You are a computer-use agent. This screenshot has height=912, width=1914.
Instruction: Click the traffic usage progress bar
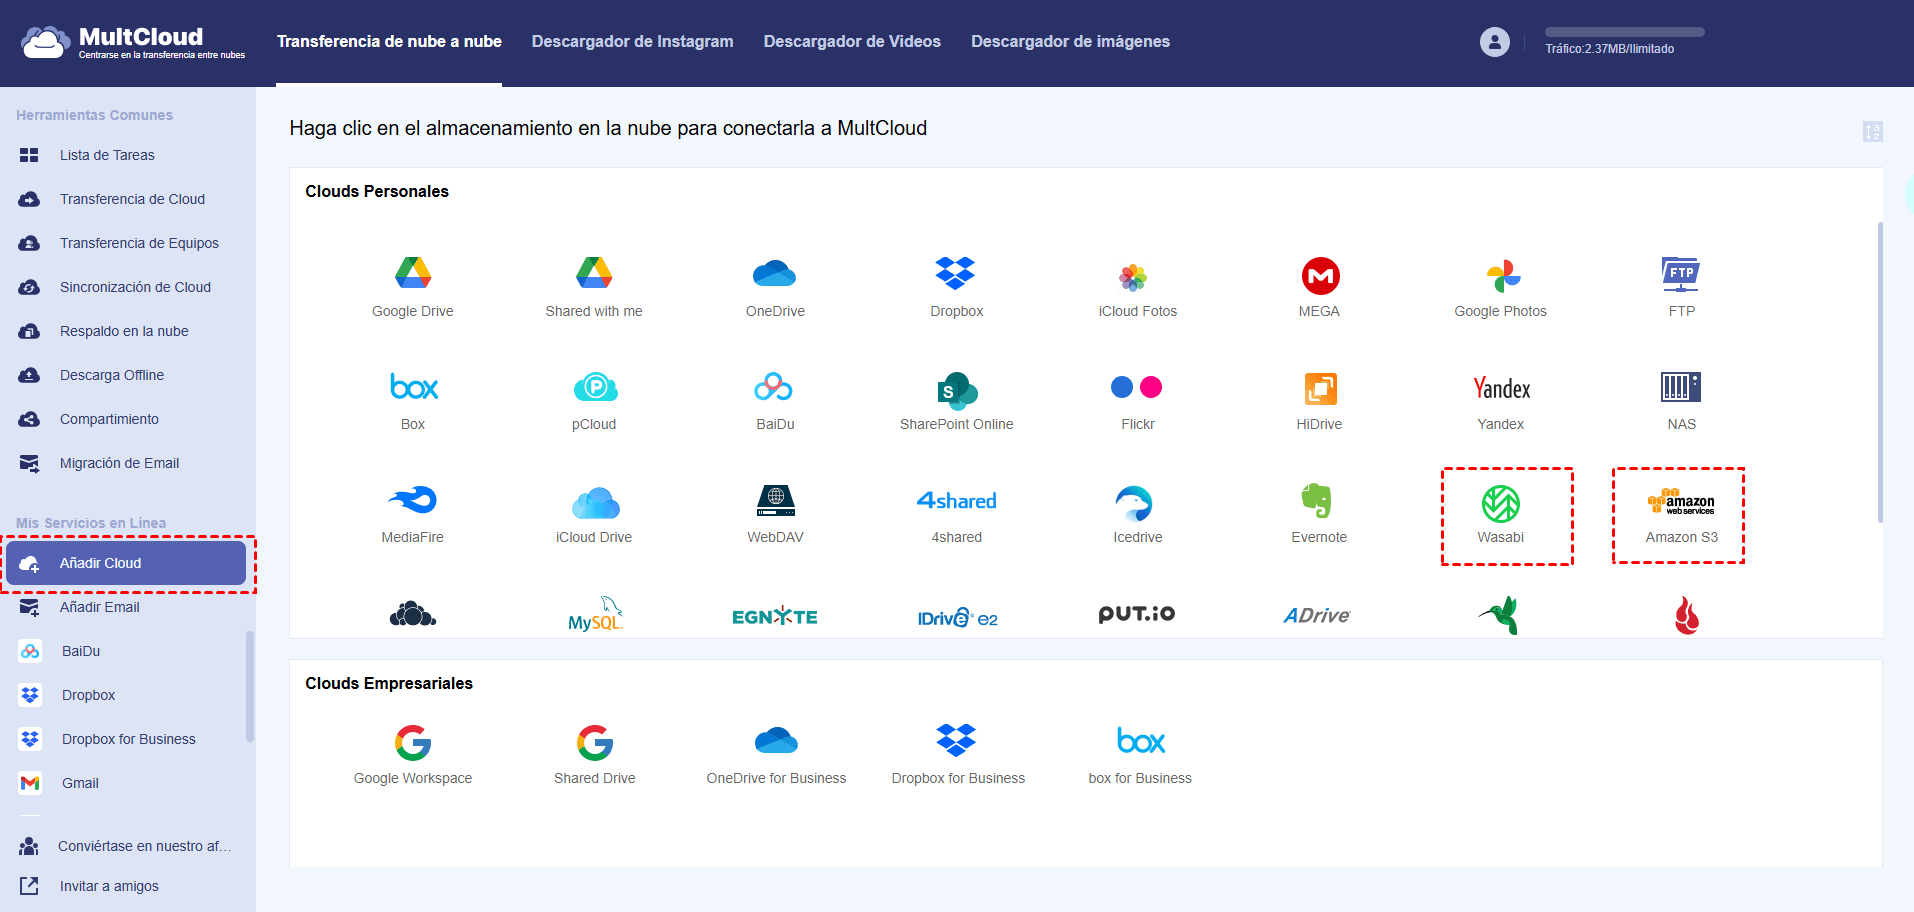(1625, 32)
